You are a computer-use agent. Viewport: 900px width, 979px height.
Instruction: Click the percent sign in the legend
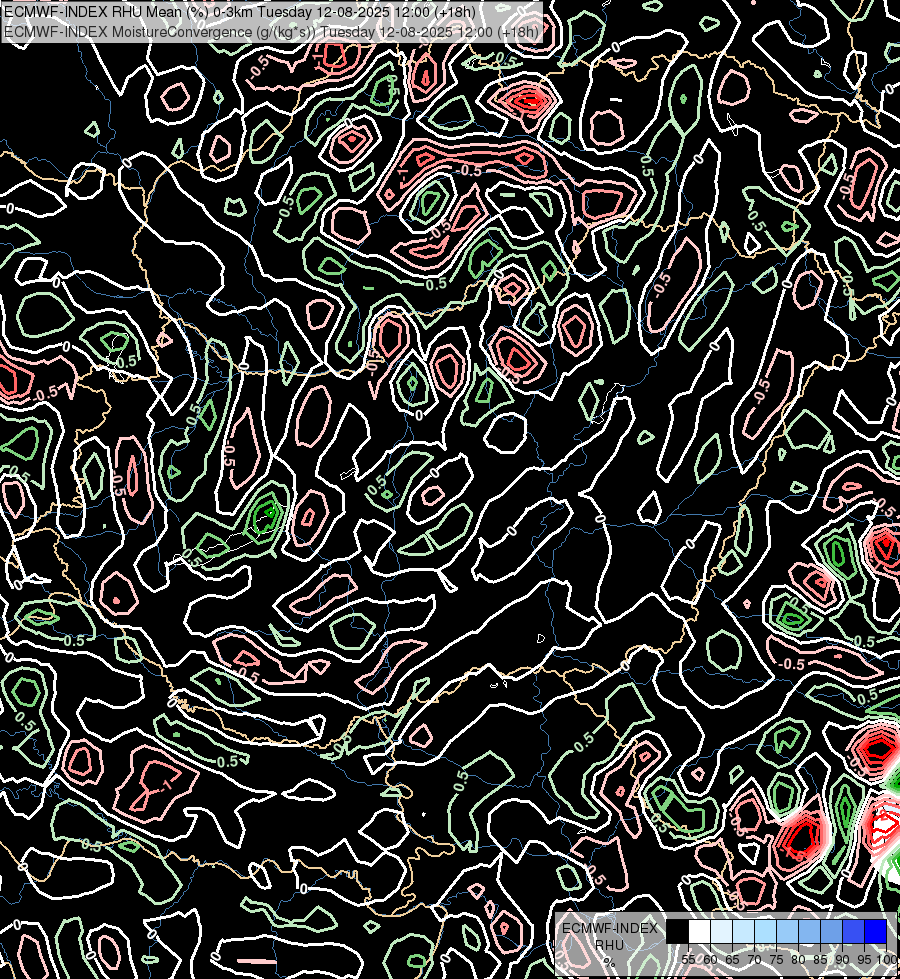click(x=609, y=963)
